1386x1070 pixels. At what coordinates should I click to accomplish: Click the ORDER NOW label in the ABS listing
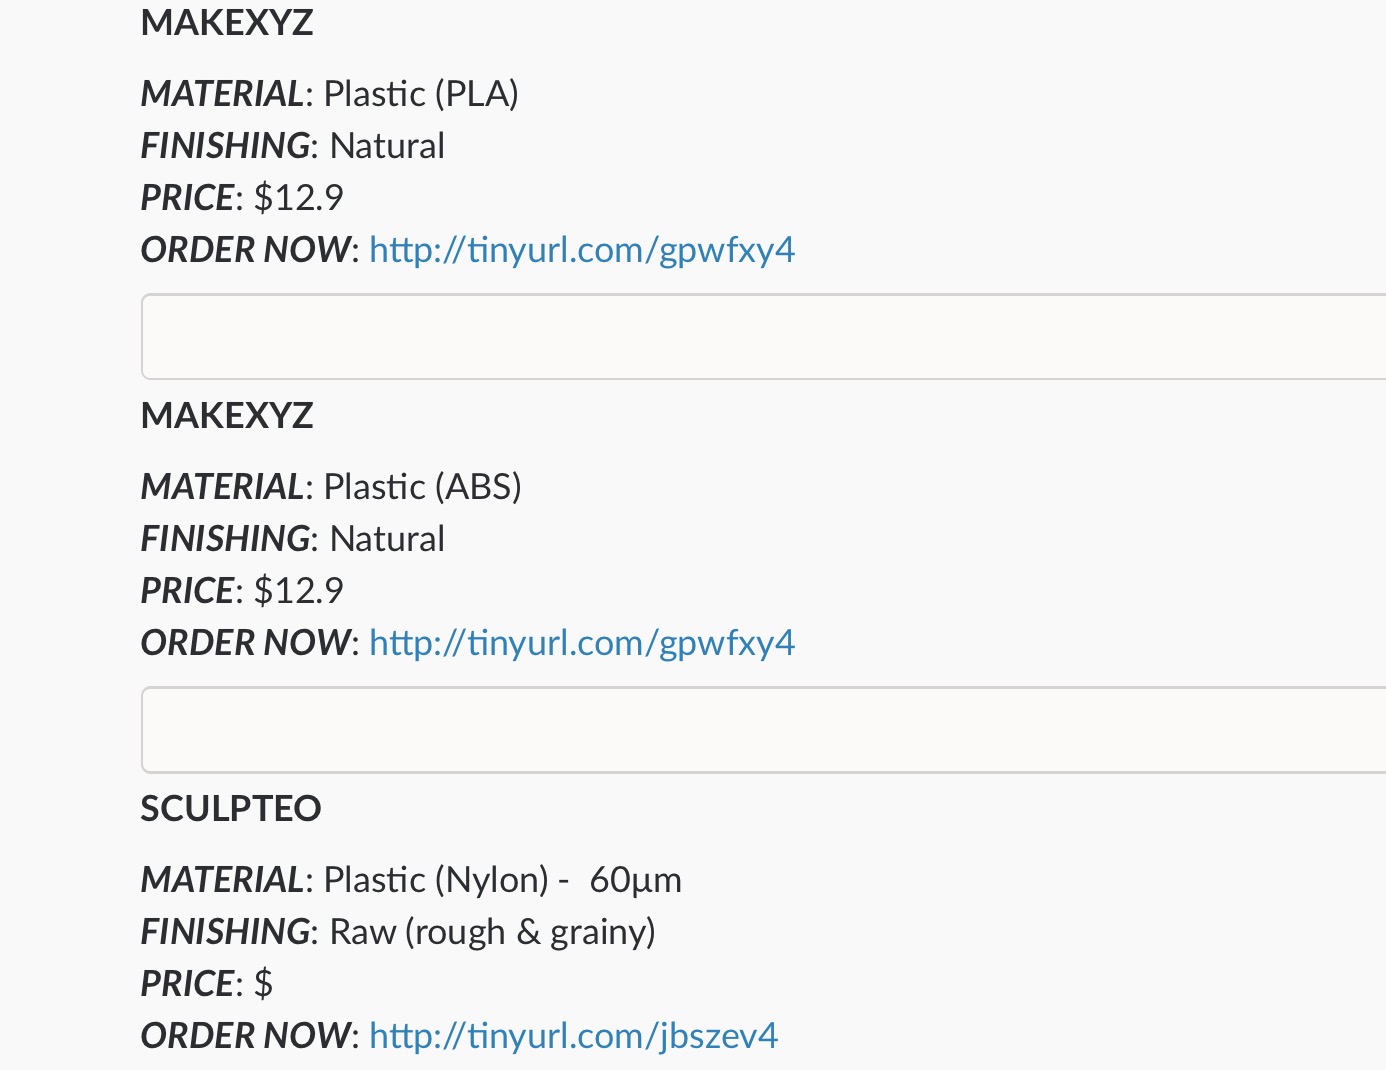(x=246, y=643)
